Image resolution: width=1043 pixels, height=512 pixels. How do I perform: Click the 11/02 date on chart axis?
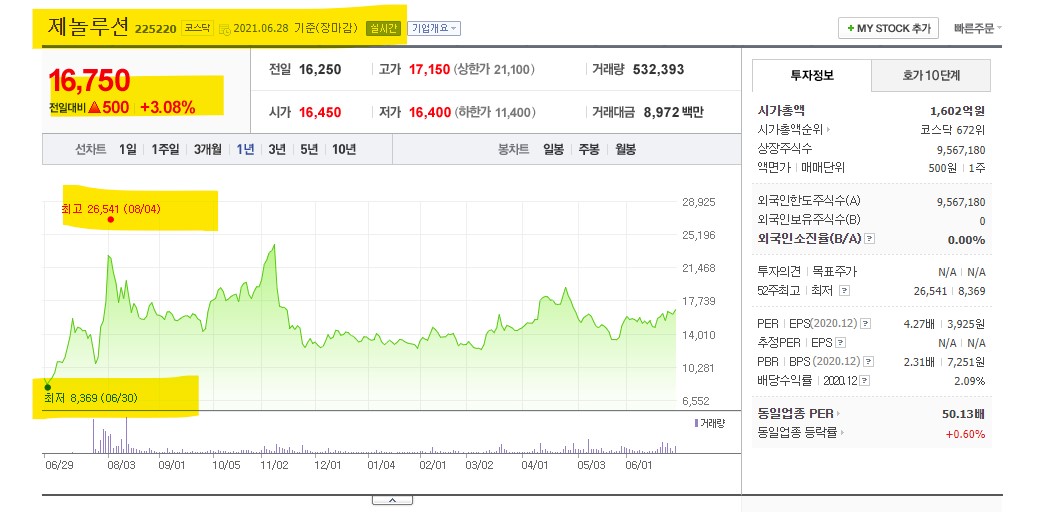[x=274, y=465]
